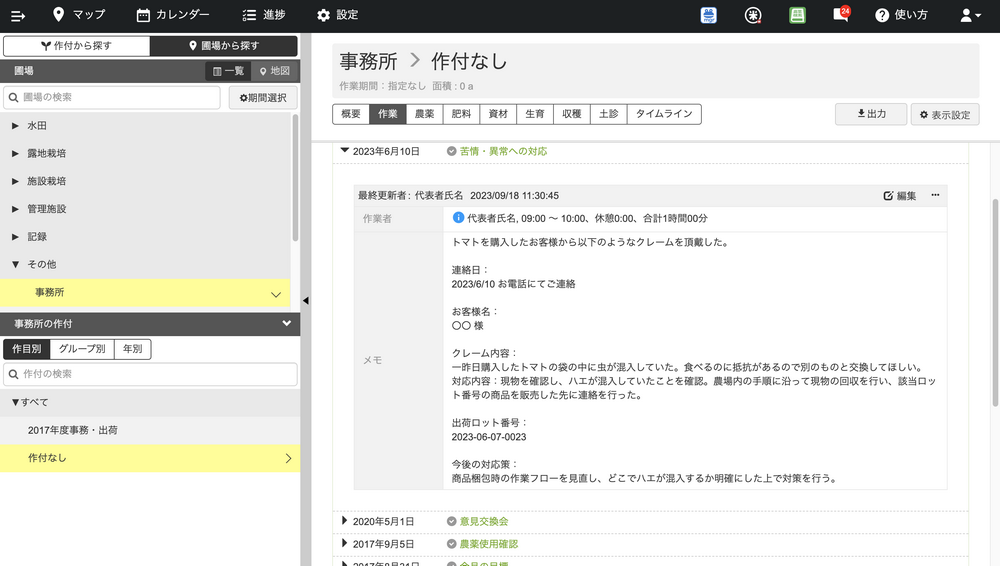The width and height of the screenshot is (1000, 566).
Task: Select the グループ別 grouping option
Action: pos(81,349)
